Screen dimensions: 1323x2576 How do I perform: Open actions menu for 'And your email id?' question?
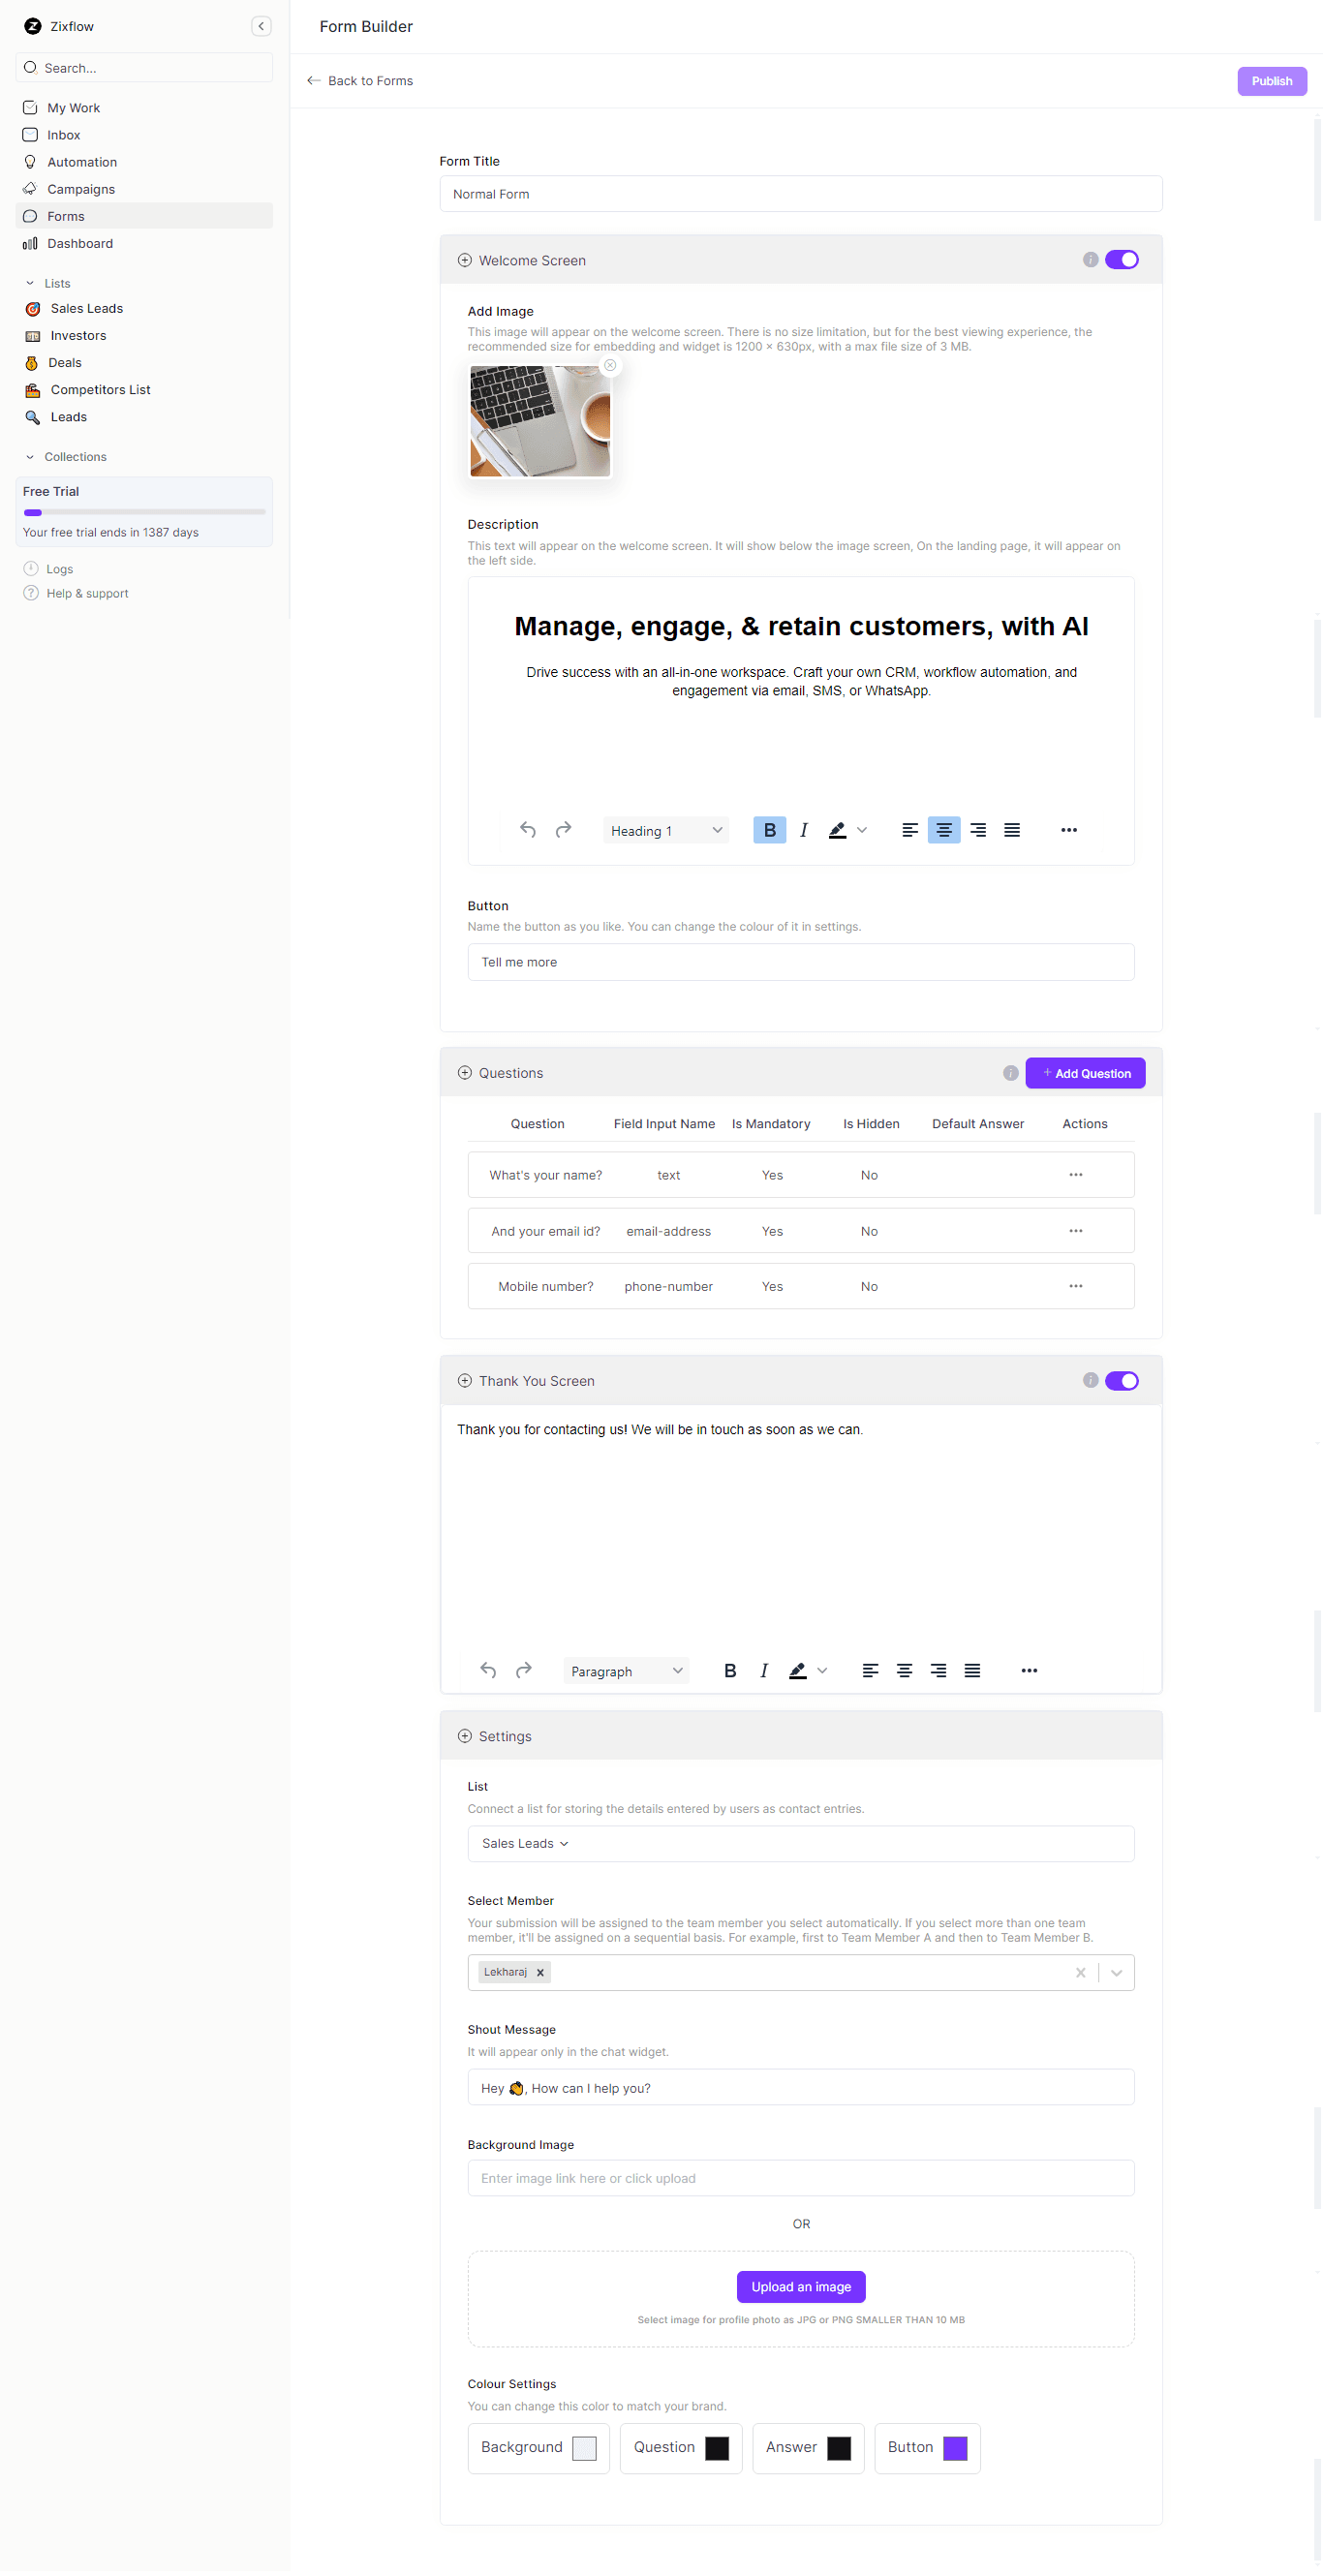1076,1231
